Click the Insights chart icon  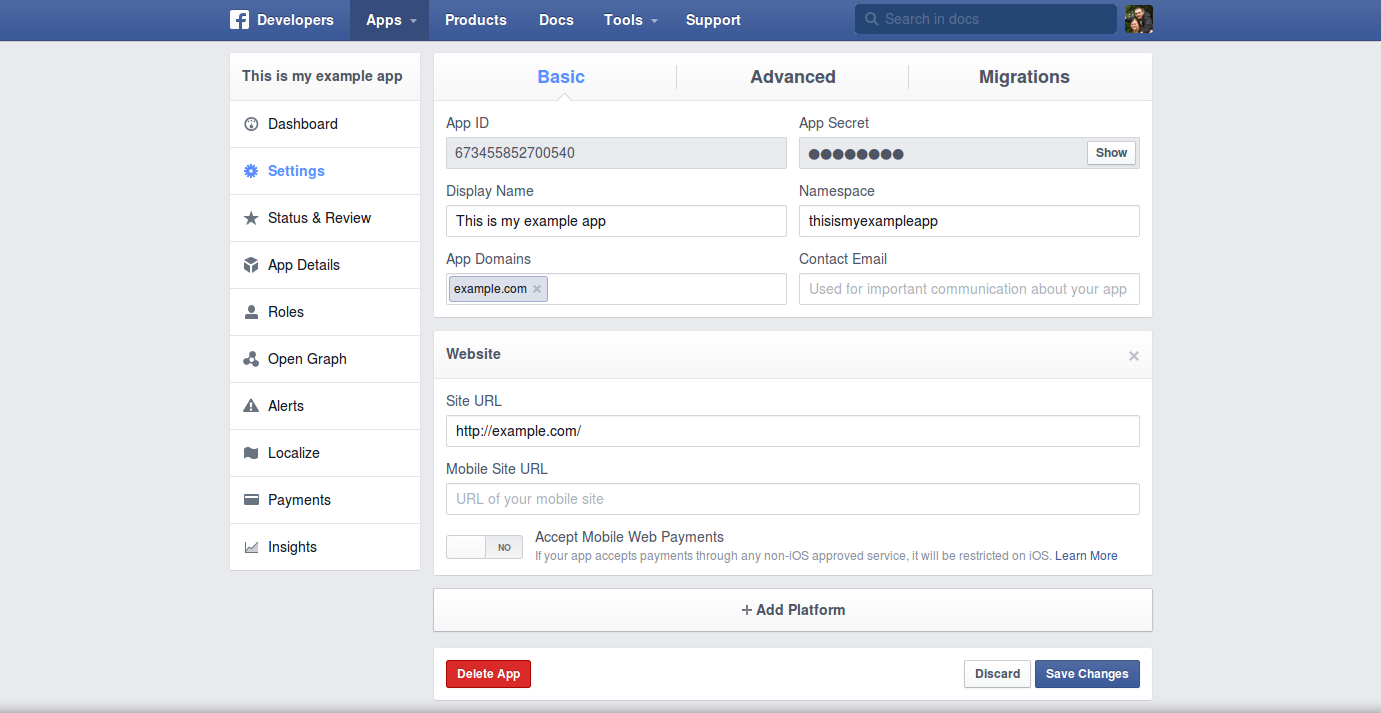pos(251,547)
